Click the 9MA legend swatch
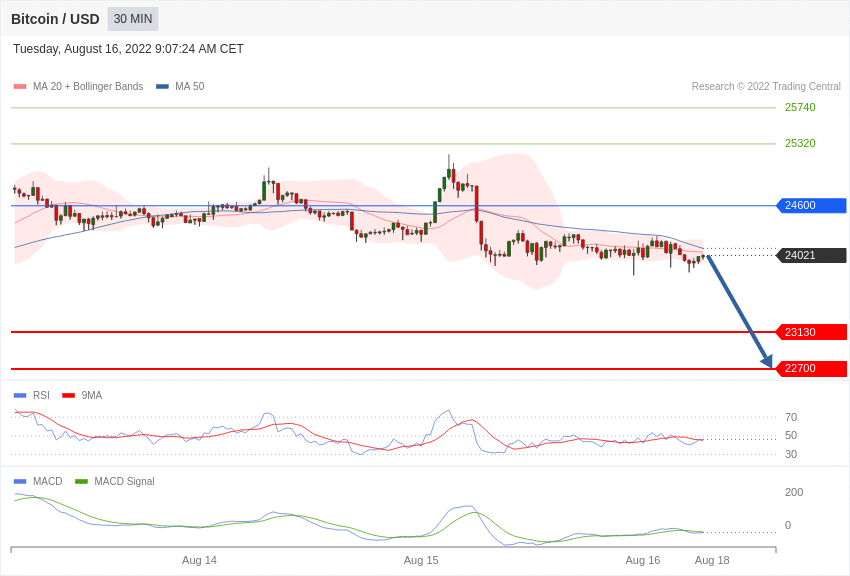850x576 pixels. point(68,396)
